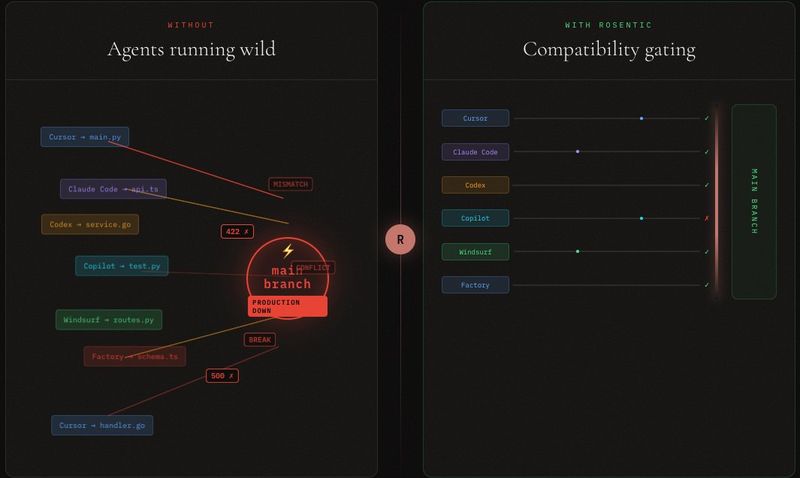Viewport: 800px width, 478px height.
Task: Click the green checkmark on the Cursor row
Action: [x=707, y=118]
